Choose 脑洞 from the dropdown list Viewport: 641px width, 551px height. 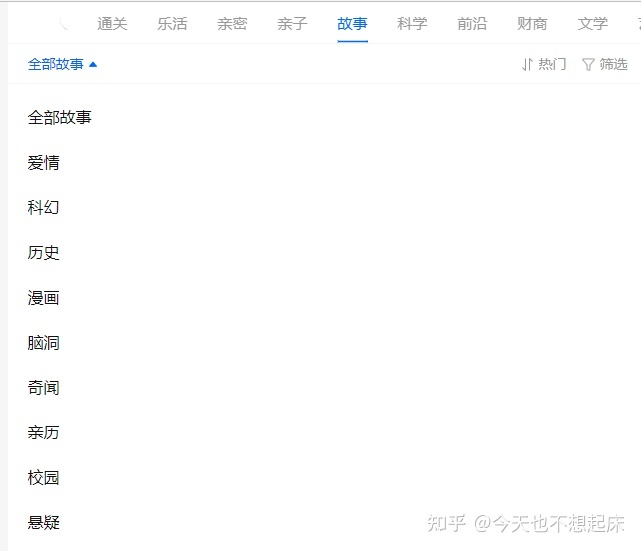[x=43, y=343]
